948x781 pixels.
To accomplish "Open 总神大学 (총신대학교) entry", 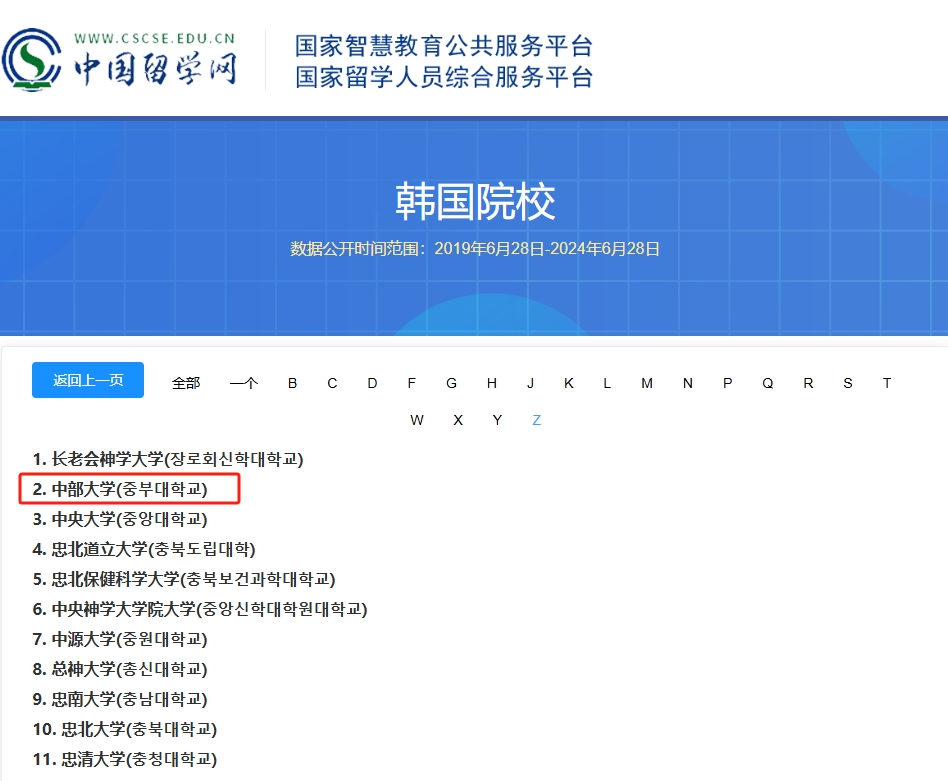I will [x=120, y=669].
